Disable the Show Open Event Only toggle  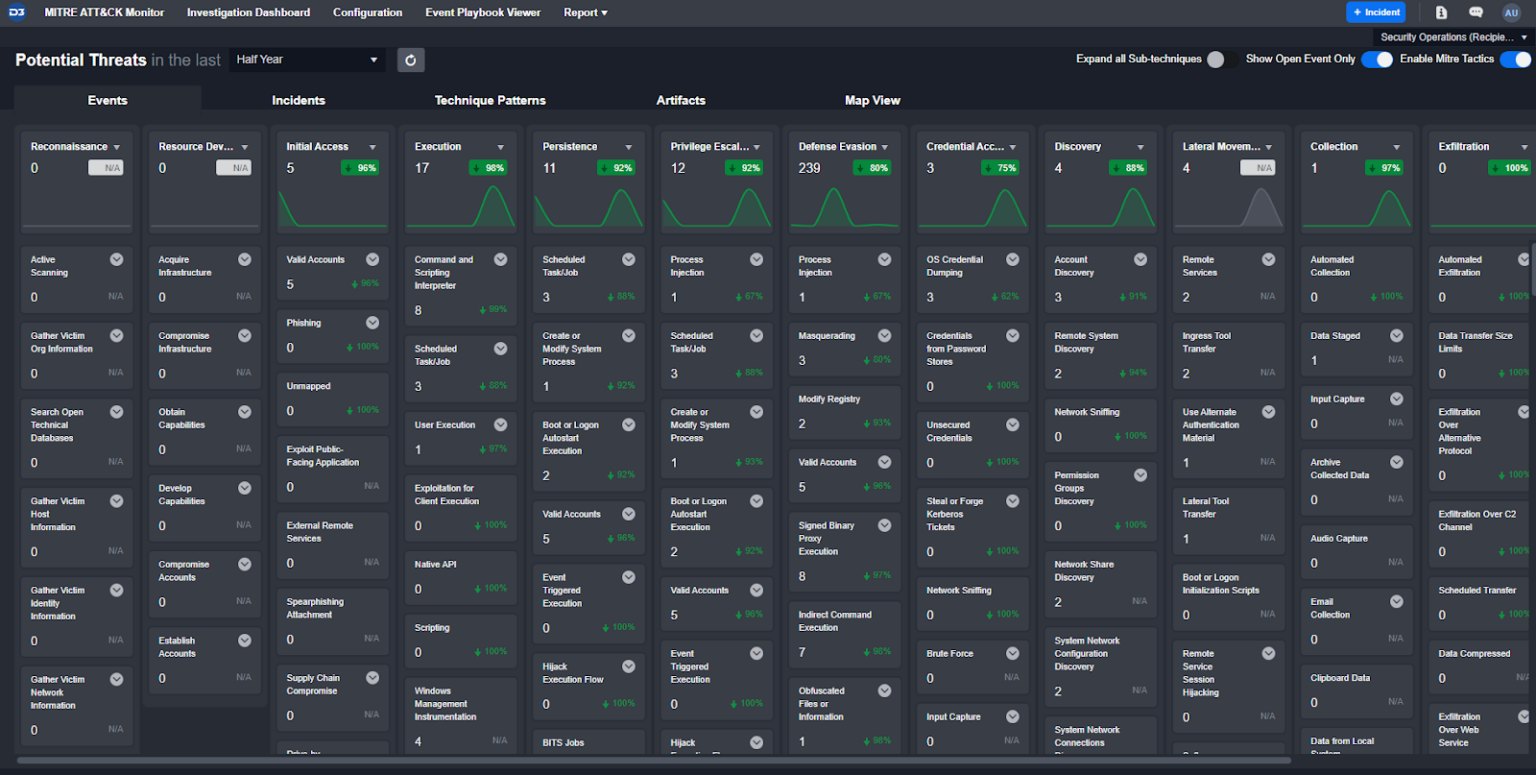[x=1377, y=59]
